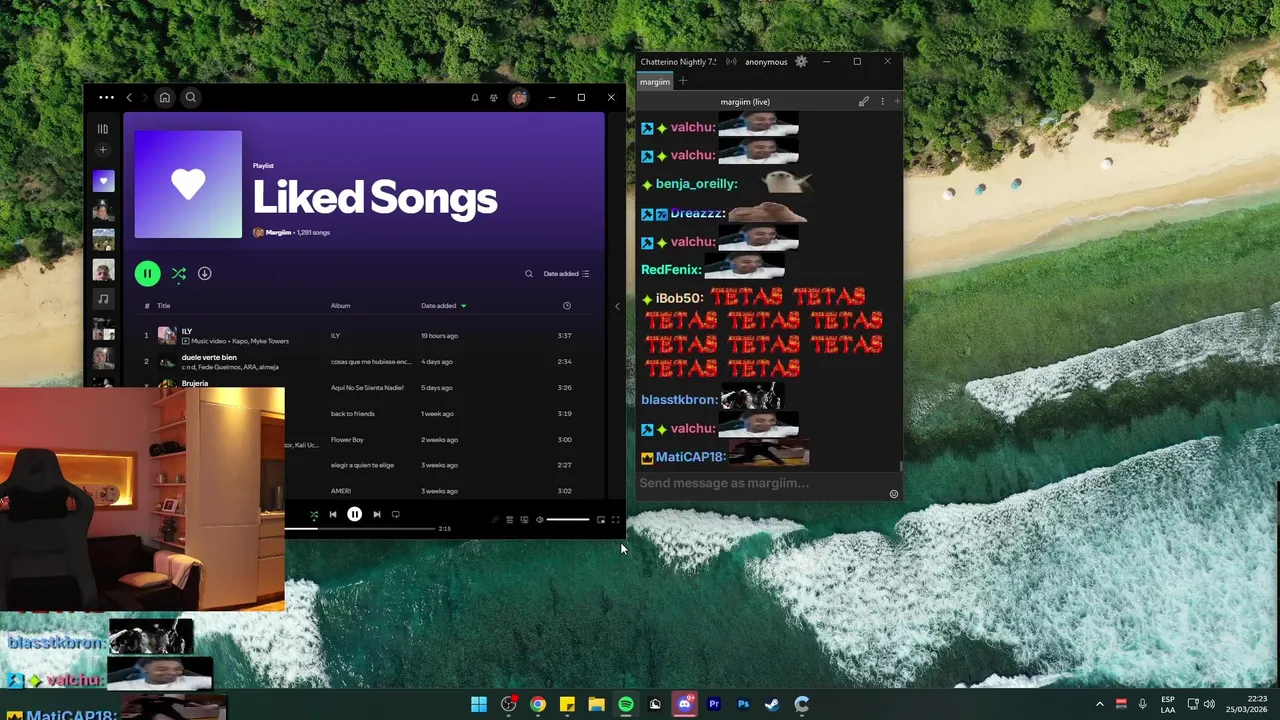
Task: Open the Flower Boy album link
Action: click(347, 440)
